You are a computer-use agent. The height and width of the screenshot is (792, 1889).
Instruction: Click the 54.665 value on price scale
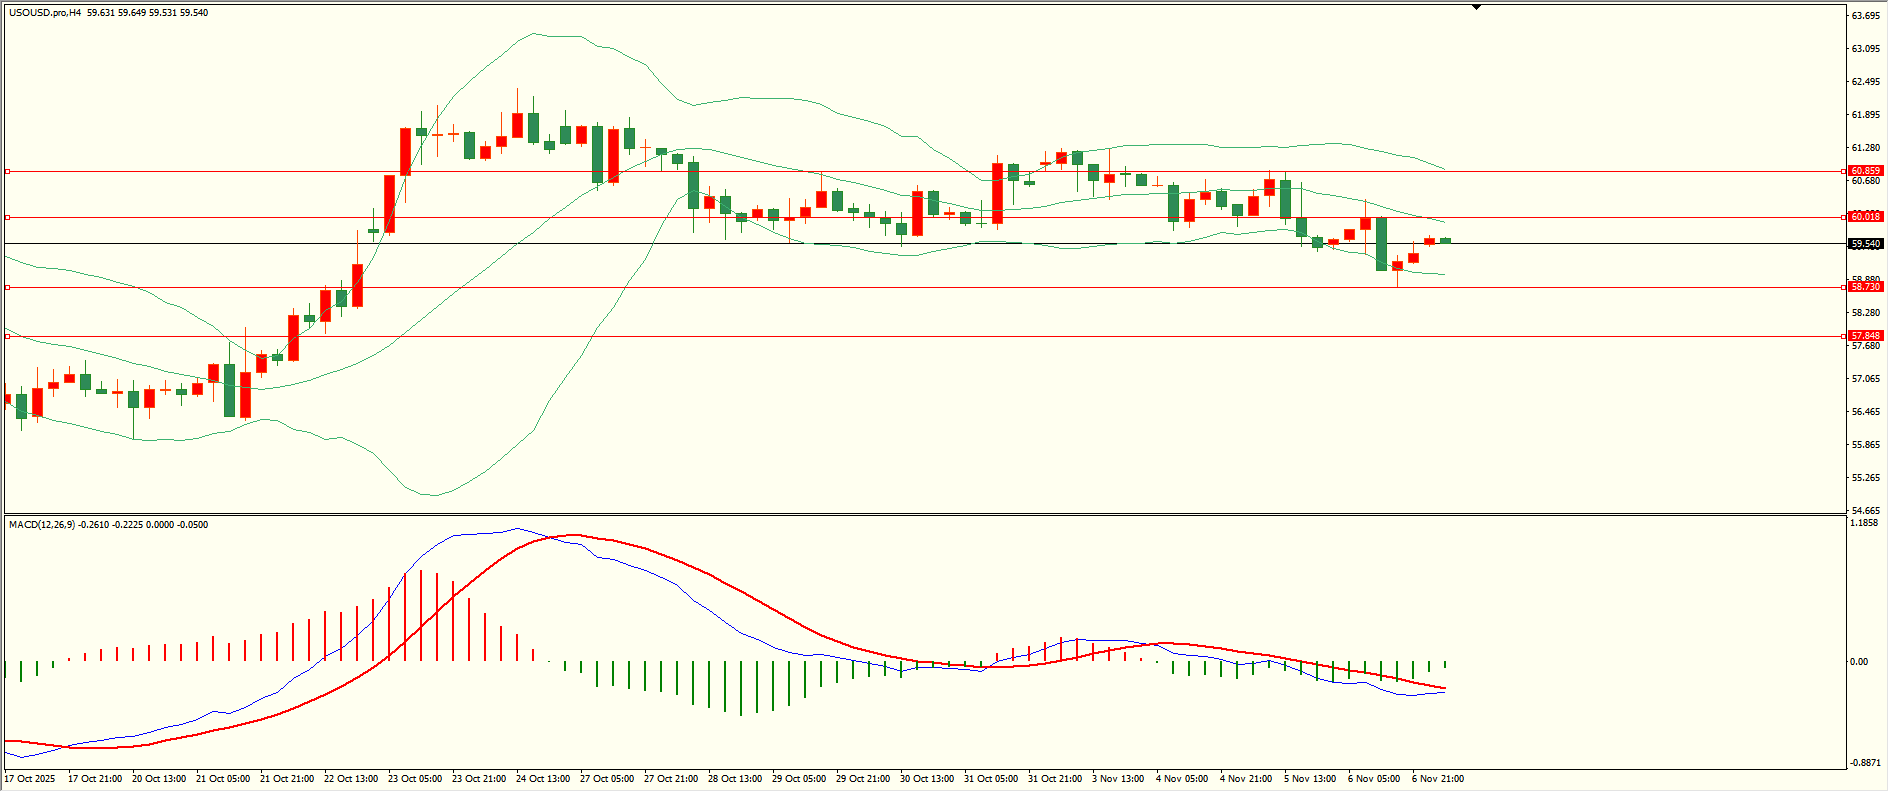(1865, 511)
